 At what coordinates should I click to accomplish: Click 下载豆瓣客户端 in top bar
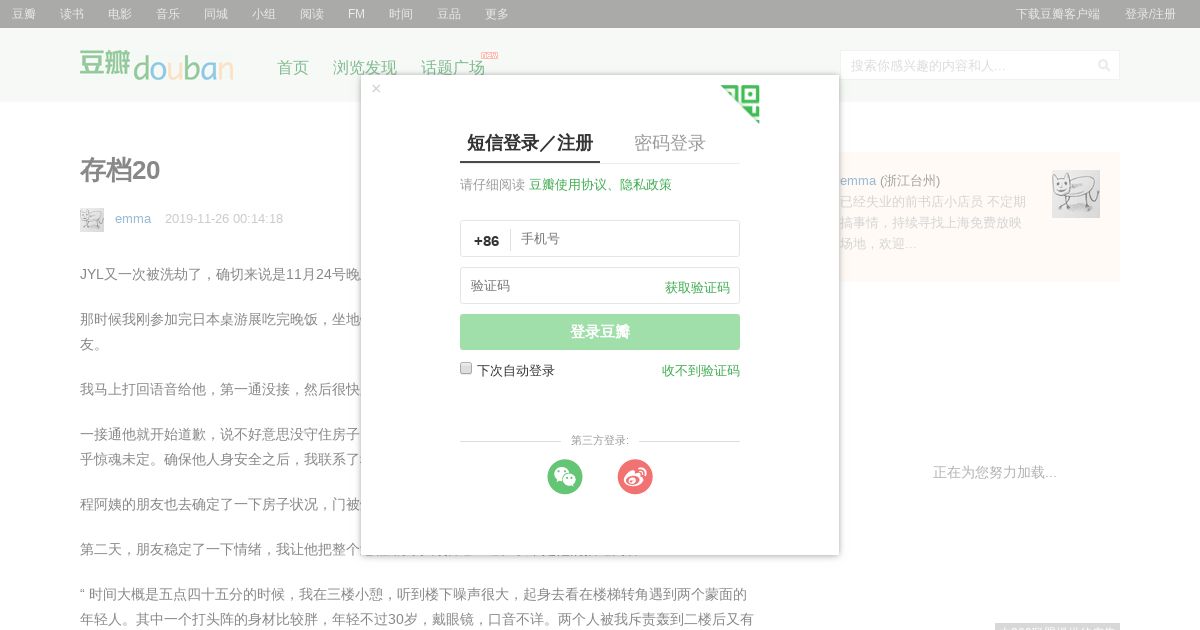[1058, 14]
